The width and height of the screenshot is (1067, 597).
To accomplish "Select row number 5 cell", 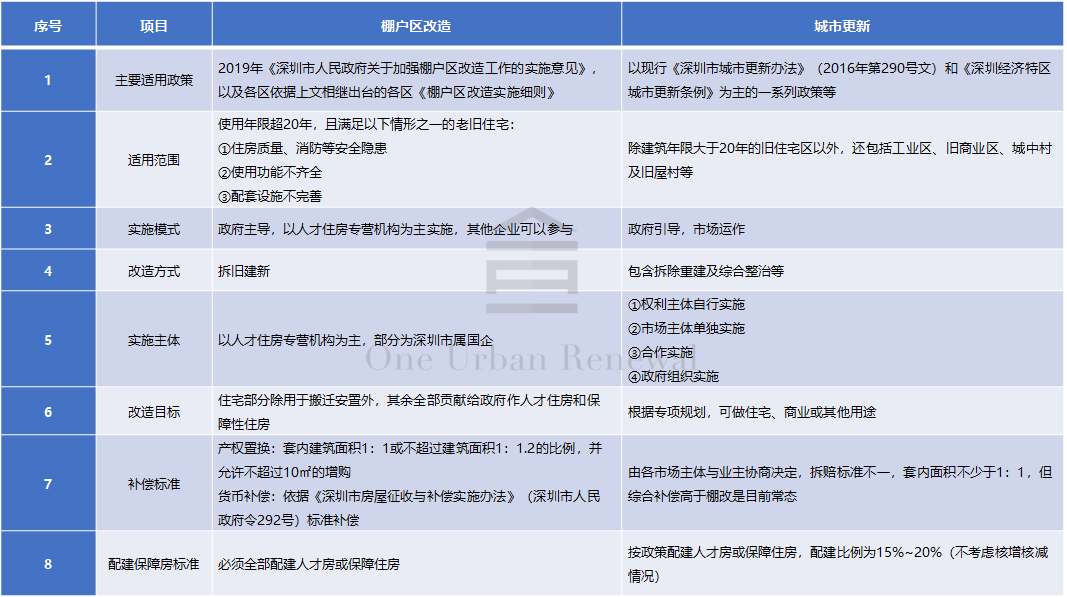I will (48, 340).
